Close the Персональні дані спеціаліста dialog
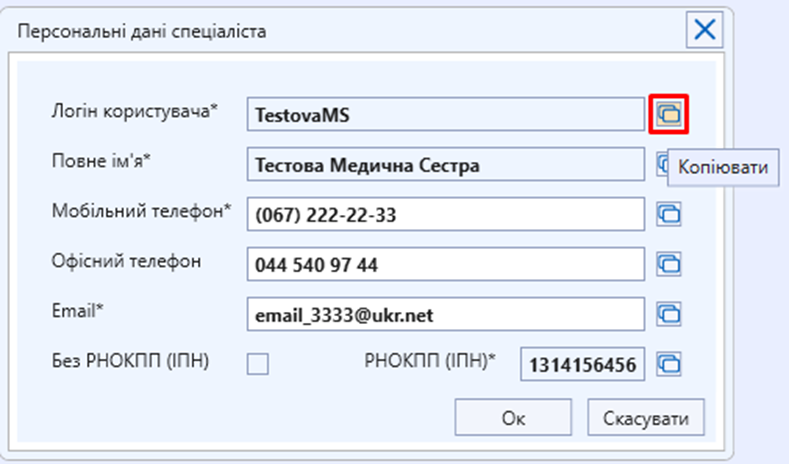The image size is (789, 464). click(x=705, y=30)
